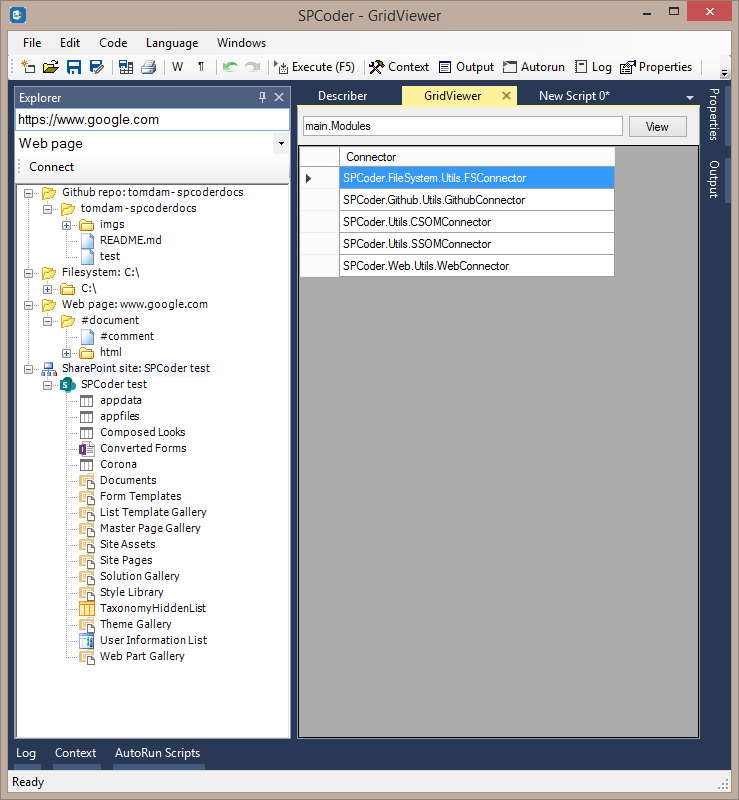Viewport: 739px width, 800px height.
Task: Collapse the SharePoint site: SPCoder test node
Action: 29,369
